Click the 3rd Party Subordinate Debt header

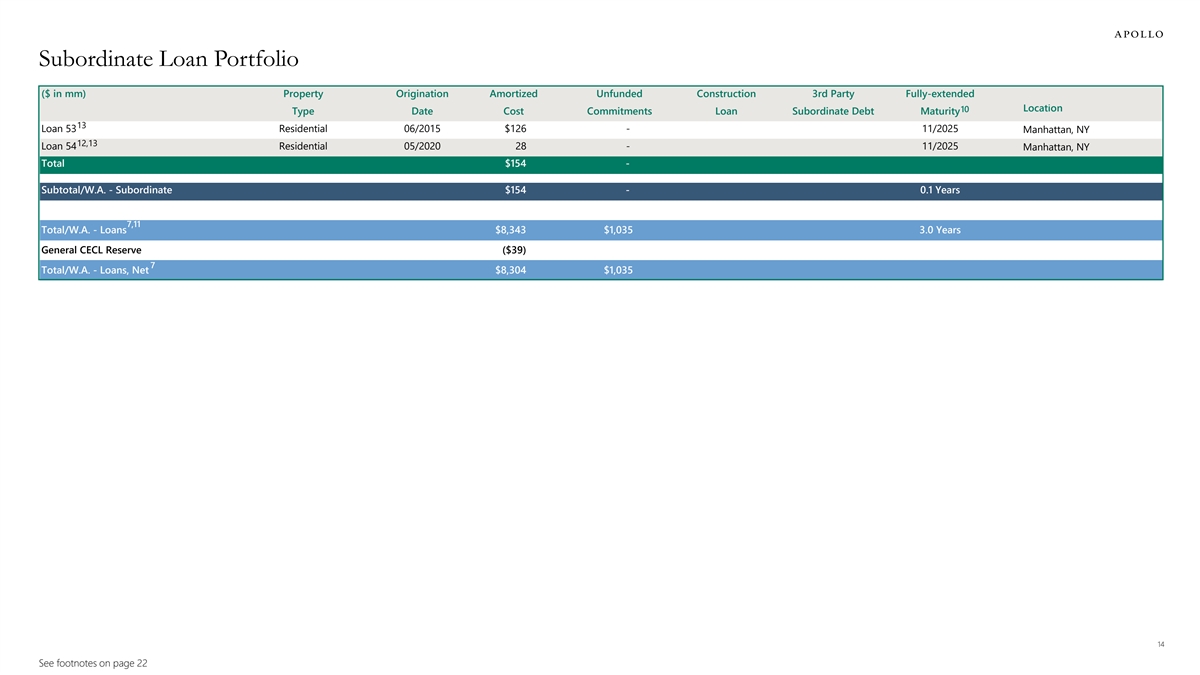[x=833, y=102]
